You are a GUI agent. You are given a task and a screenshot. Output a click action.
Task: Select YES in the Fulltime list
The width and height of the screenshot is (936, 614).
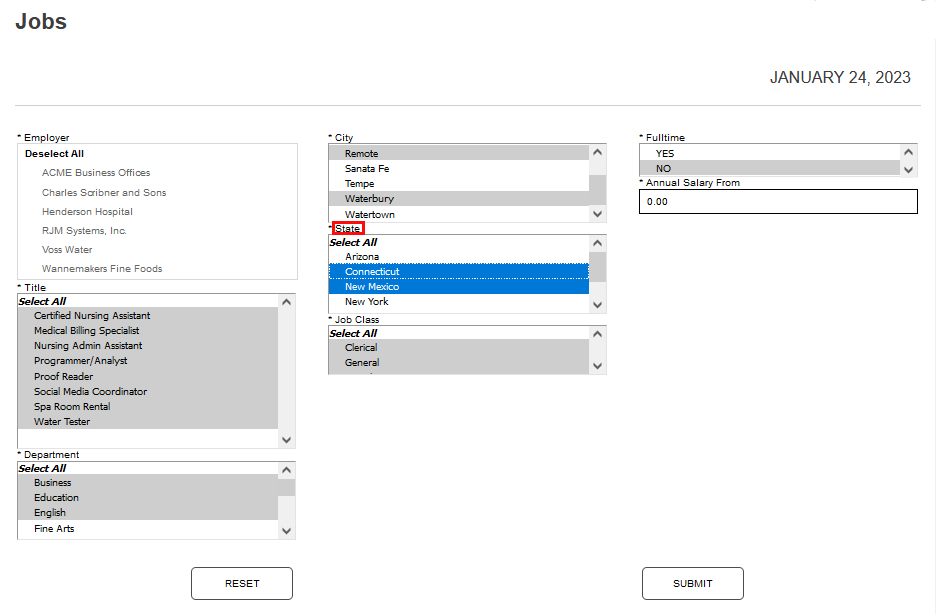point(665,153)
